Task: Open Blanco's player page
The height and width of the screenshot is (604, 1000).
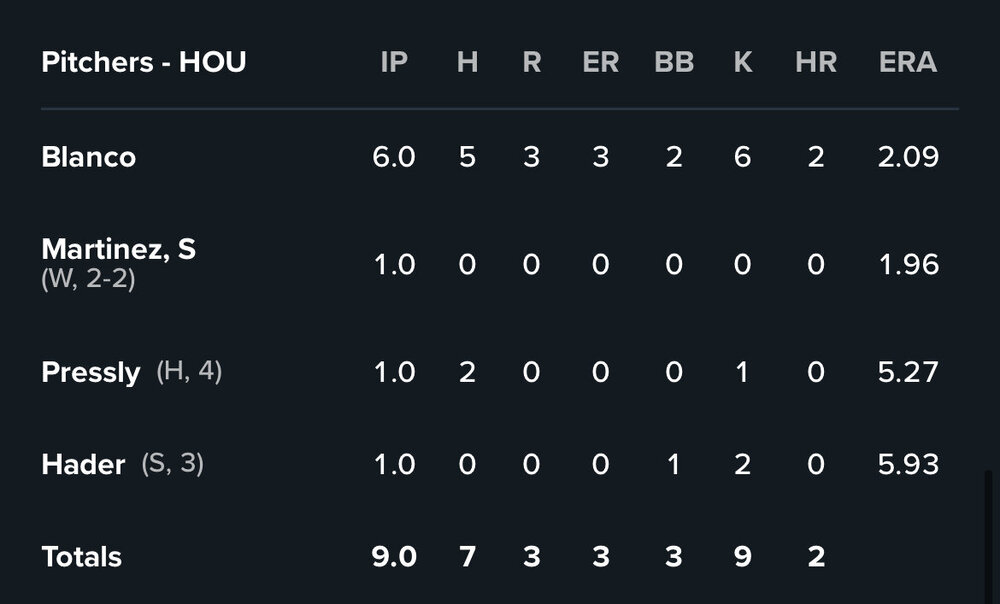Action: [89, 157]
